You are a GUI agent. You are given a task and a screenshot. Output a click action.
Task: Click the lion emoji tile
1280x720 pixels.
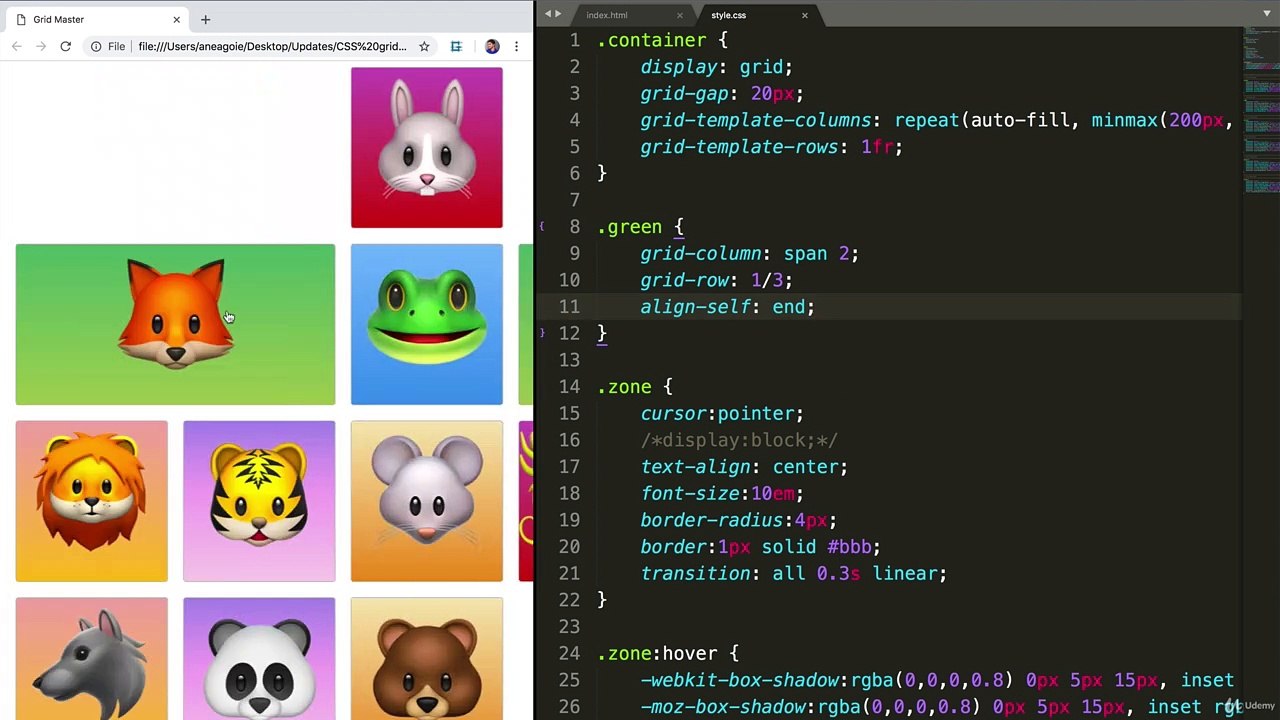(92, 501)
